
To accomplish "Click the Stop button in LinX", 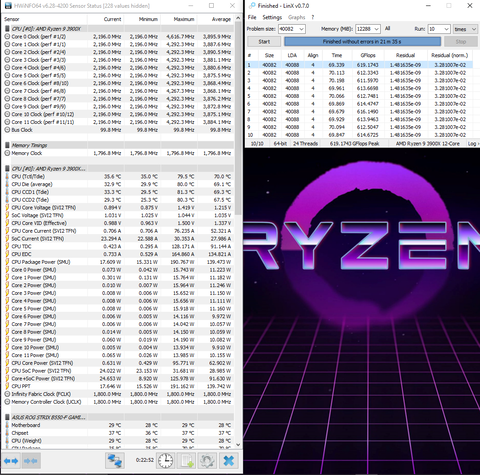I will pyautogui.click(x=461, y=42).
